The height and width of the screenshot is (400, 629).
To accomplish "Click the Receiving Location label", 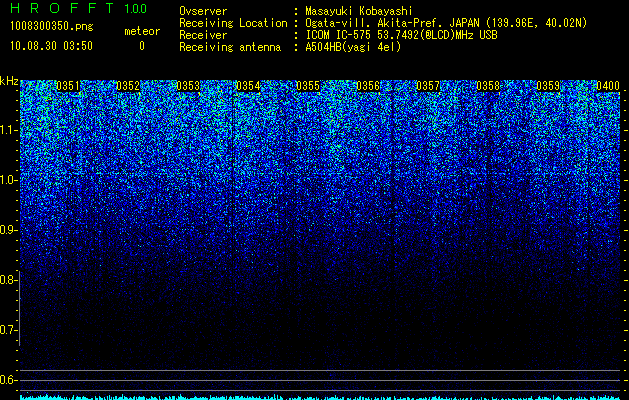I will click(233, 23).
